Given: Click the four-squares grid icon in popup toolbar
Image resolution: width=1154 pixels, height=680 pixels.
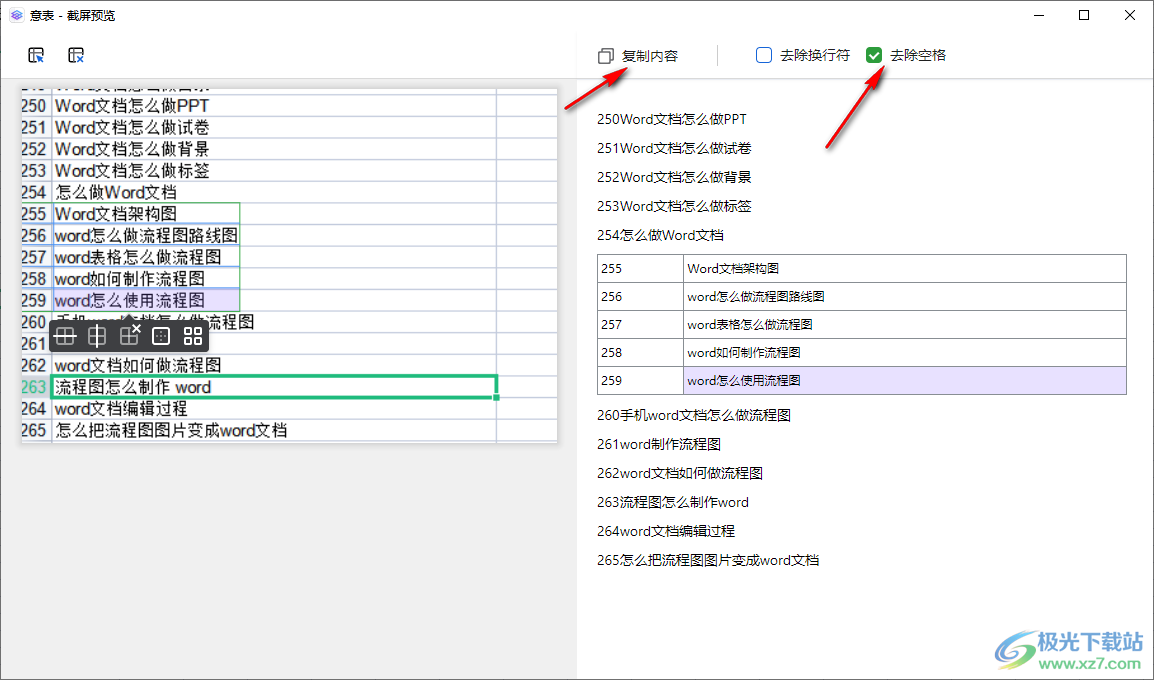Looking at the screenshot, I should 193,336.
